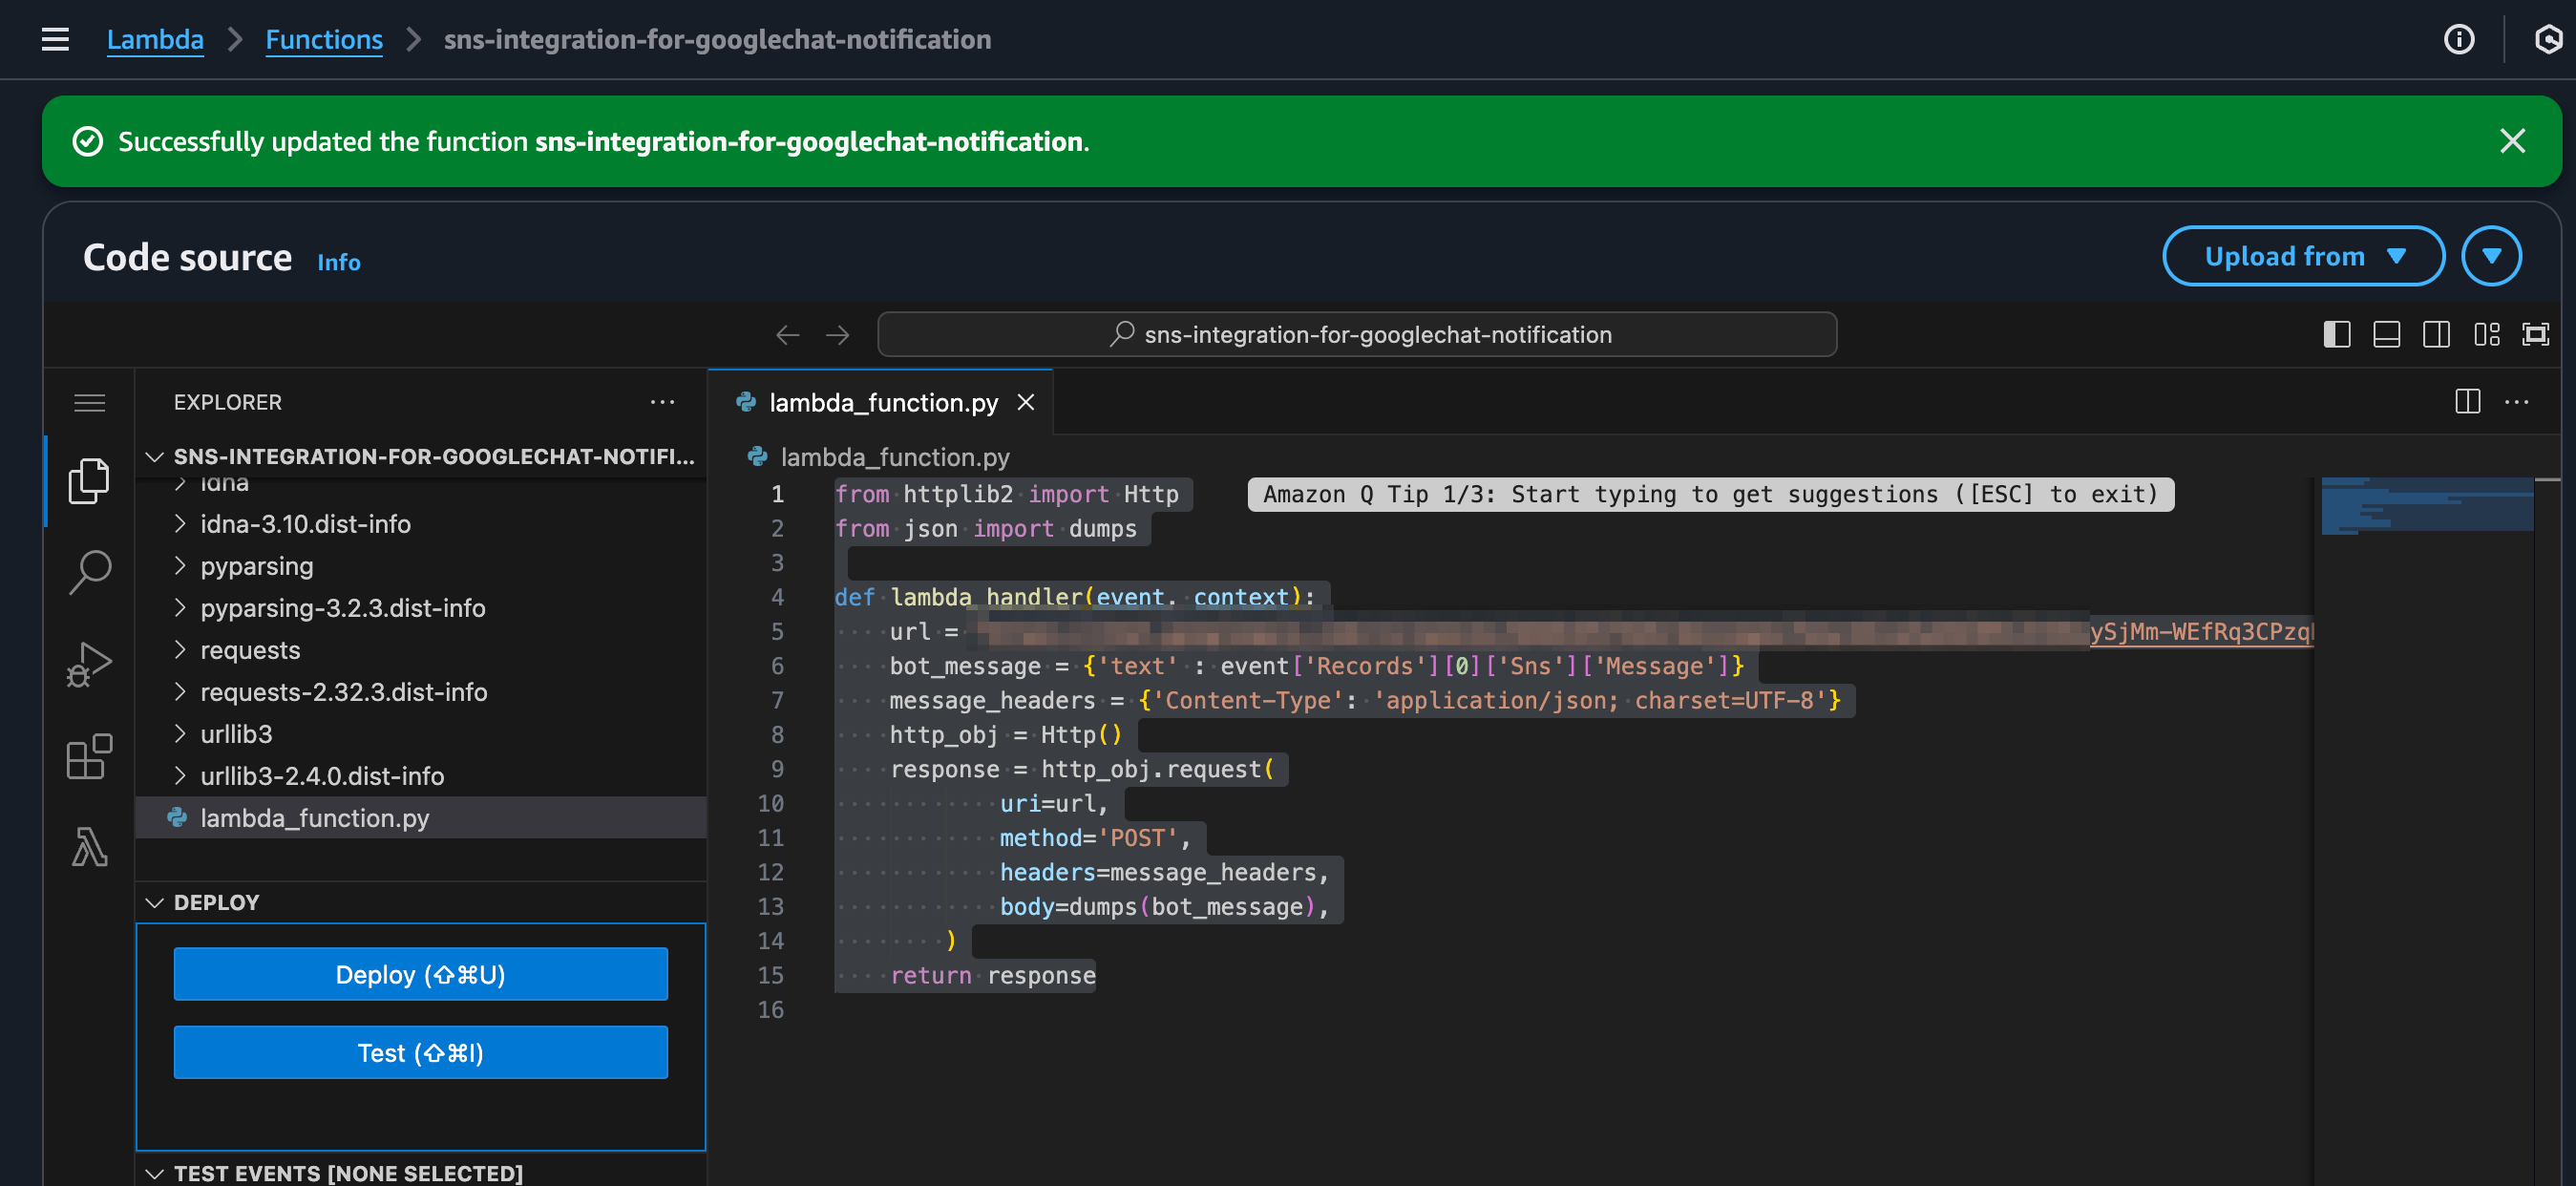Open the round dropdown next to Upload from
Screen dimensions: 2576x1186
click(2491, 256)
